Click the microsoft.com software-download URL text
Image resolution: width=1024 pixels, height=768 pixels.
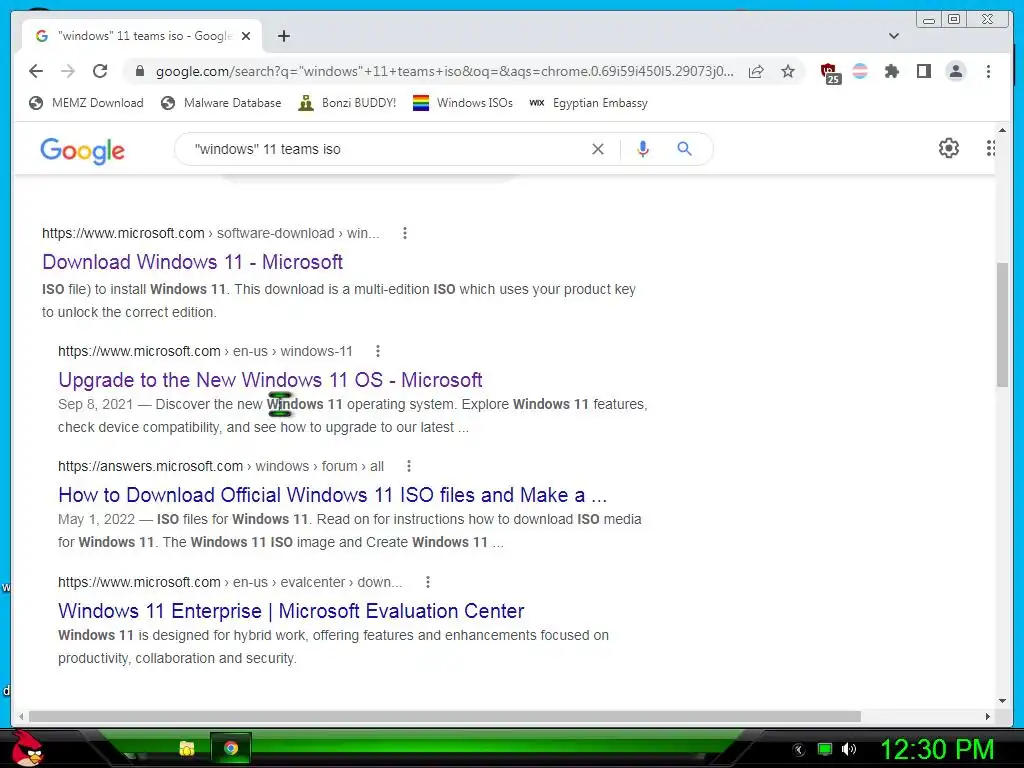click(x=210, y=233)
